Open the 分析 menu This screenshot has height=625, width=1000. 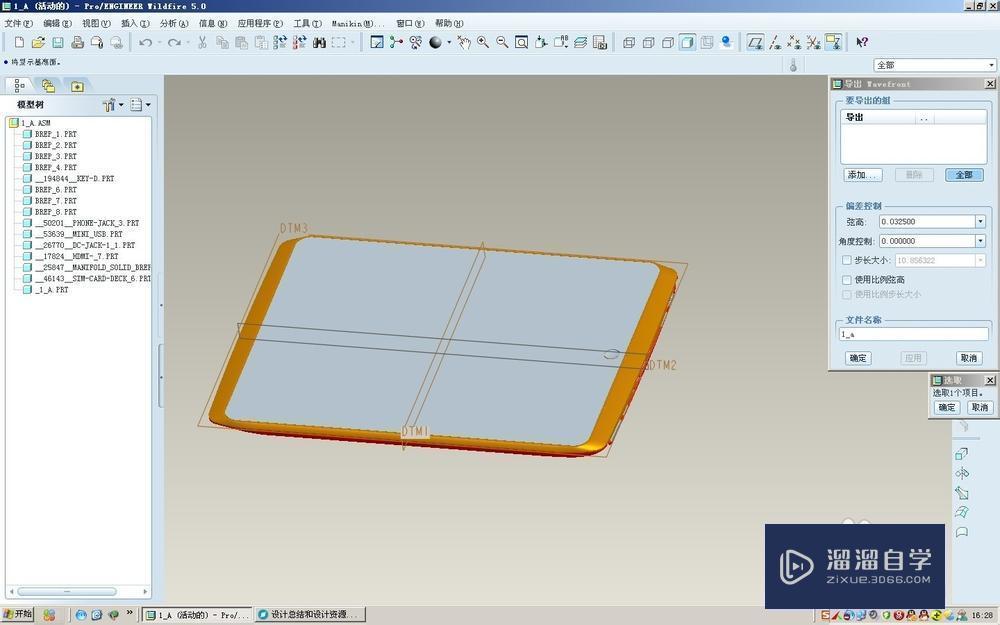pyautogui.click(x=173, y=22)
